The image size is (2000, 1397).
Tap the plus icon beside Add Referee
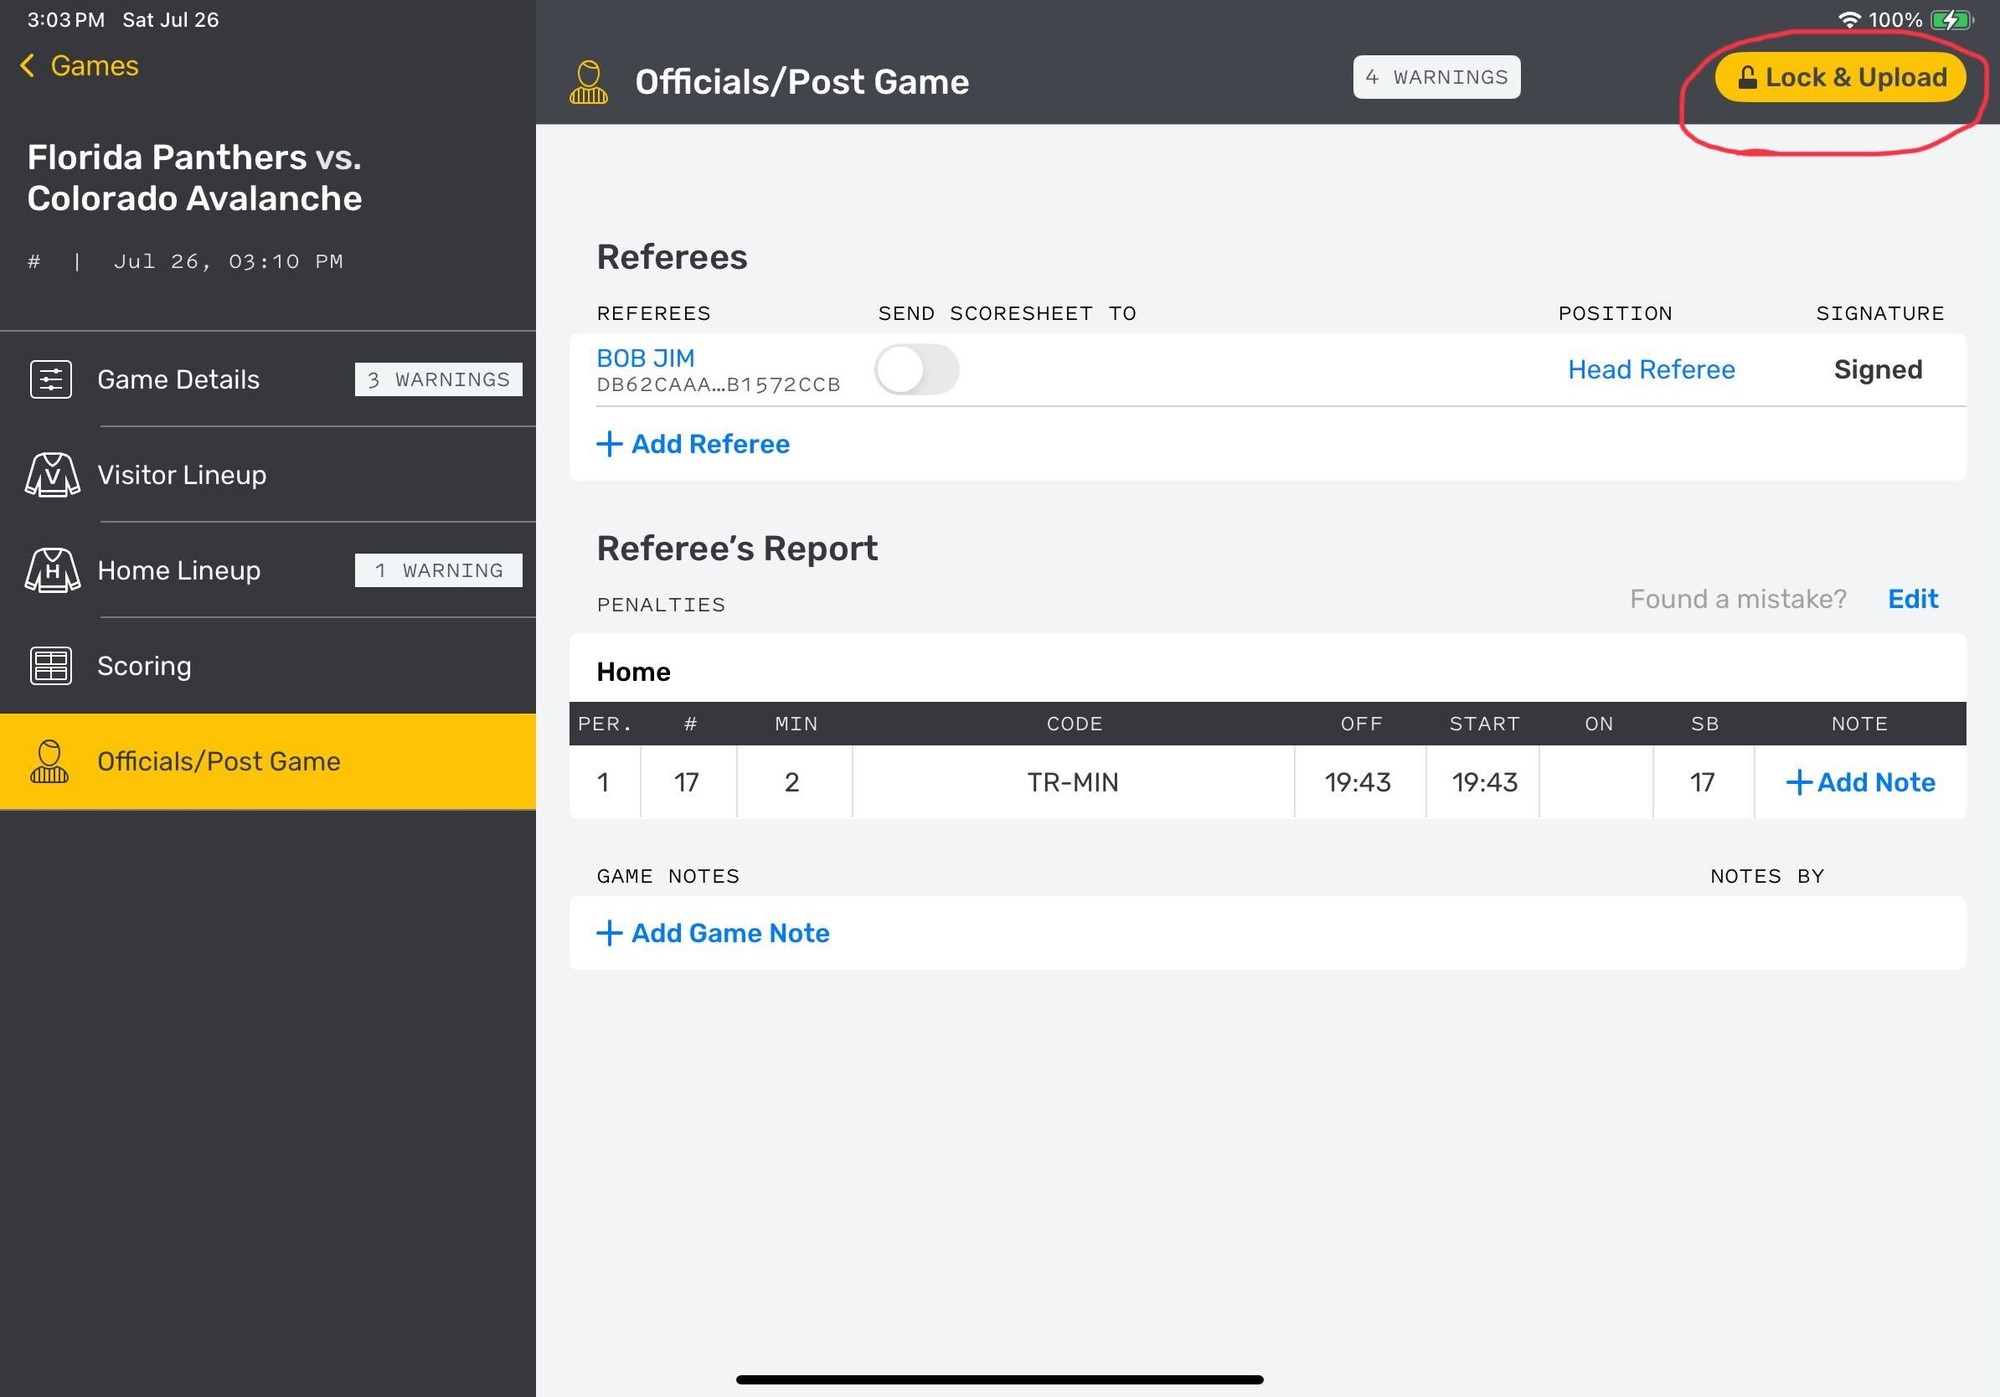point(609,444)
